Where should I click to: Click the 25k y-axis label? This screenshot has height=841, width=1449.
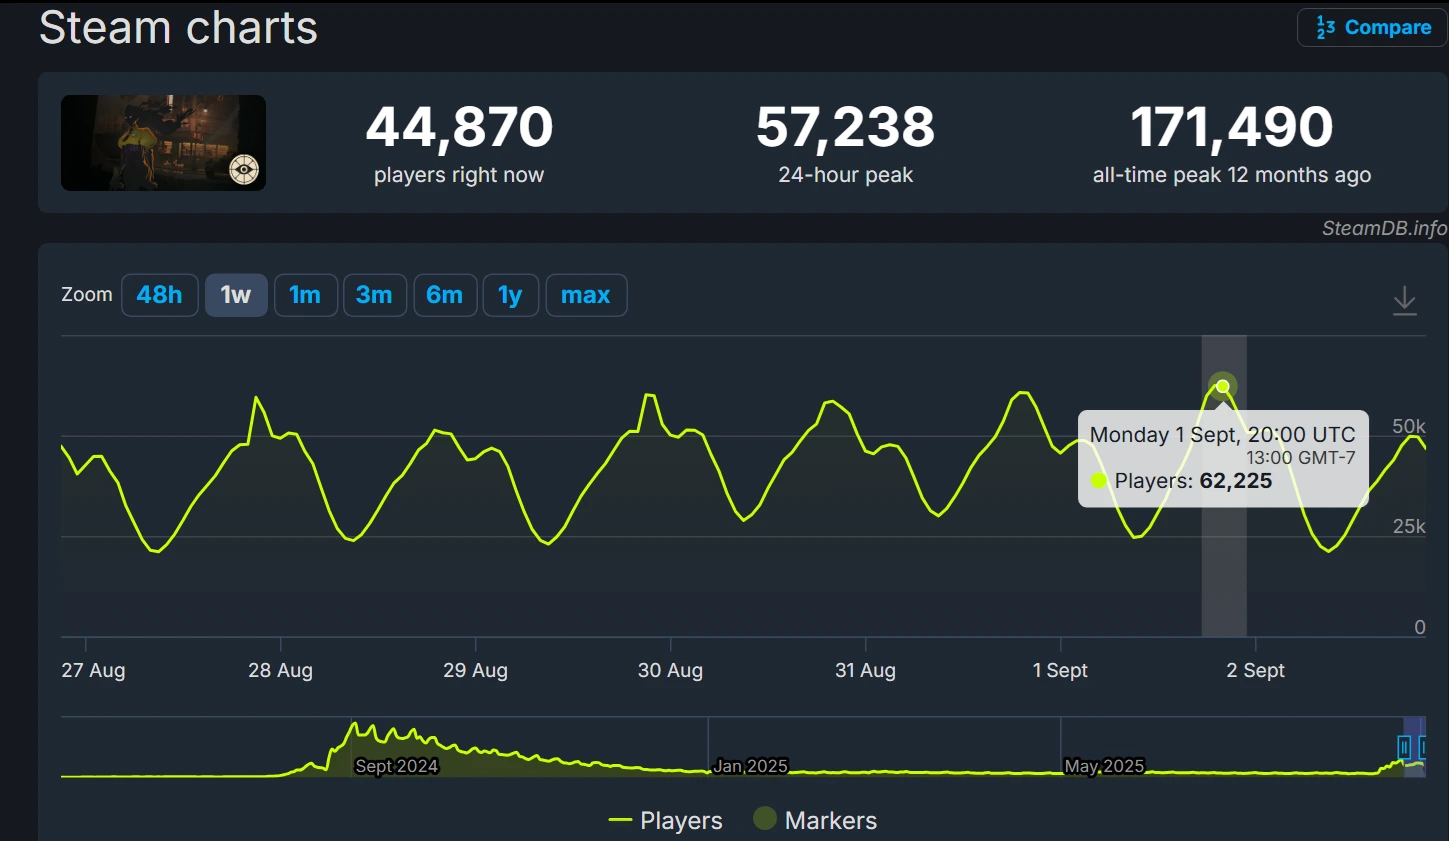(x=1409, y=526)
